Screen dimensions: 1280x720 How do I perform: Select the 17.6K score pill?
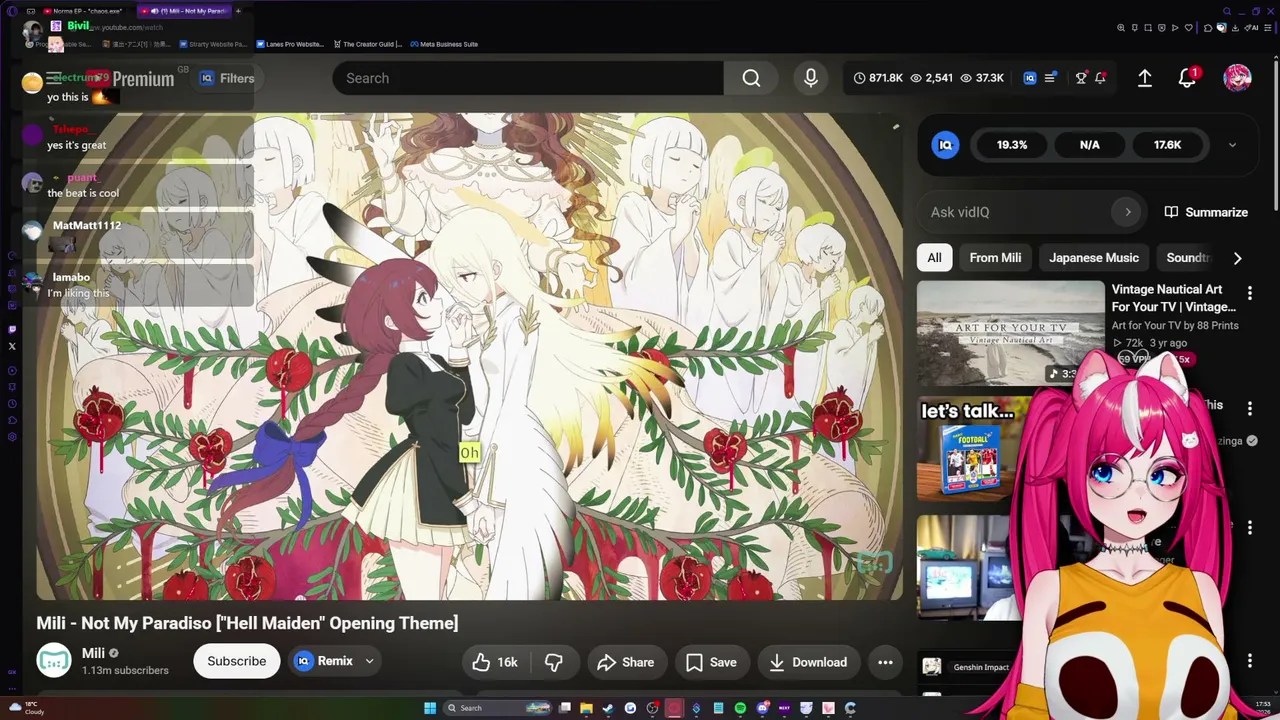tap(1167, 145)
